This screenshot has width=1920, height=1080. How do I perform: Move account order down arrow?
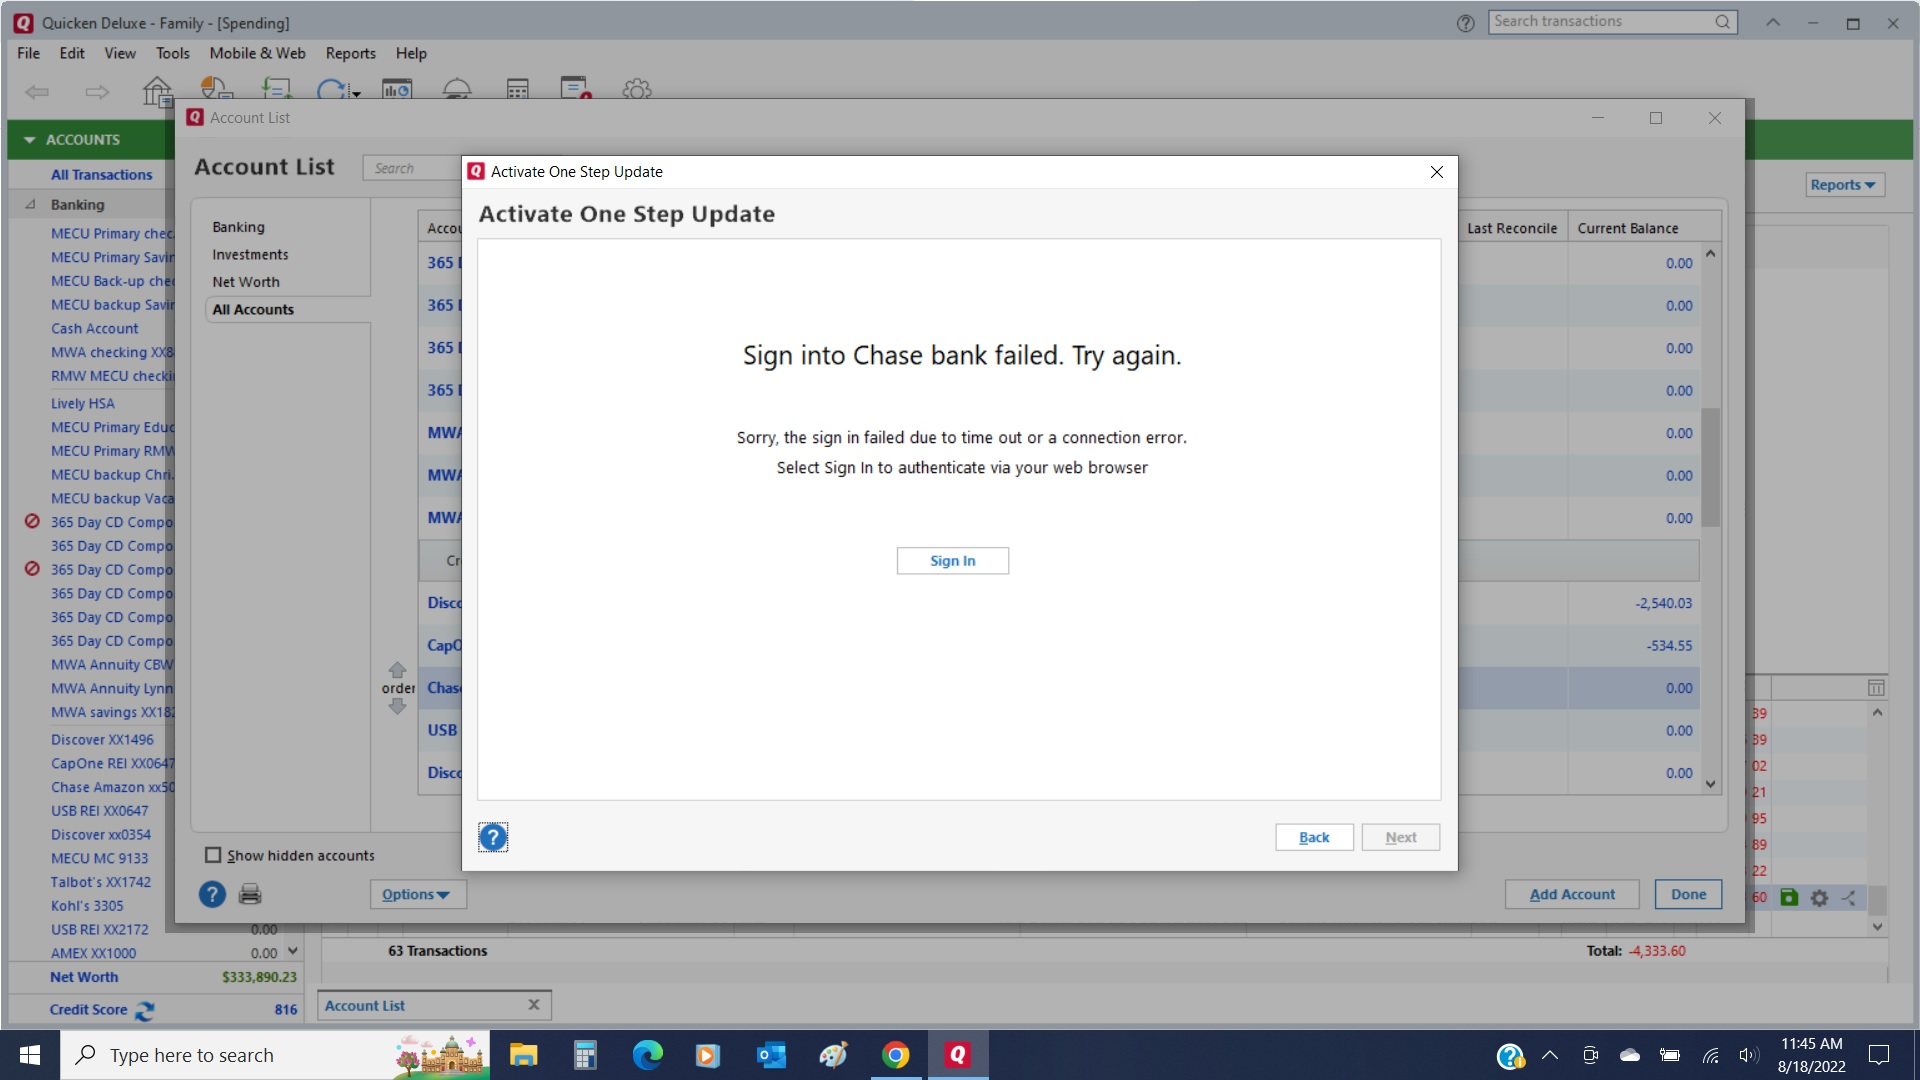pos(397,706)
